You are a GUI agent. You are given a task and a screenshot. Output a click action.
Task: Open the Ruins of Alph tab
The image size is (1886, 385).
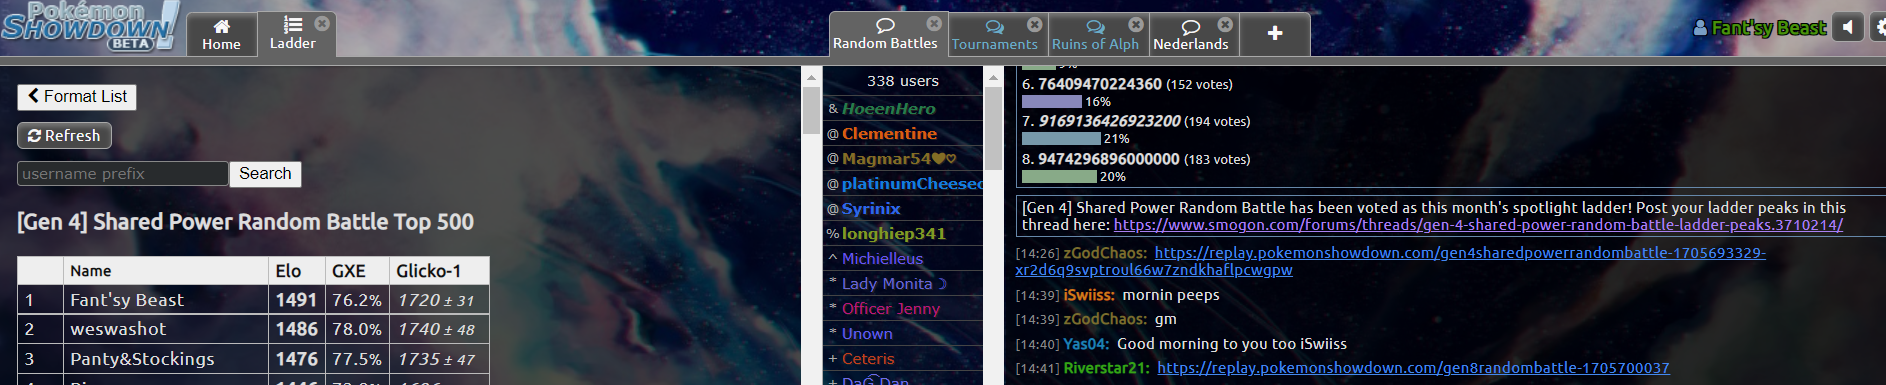[x=1095, y=35]
